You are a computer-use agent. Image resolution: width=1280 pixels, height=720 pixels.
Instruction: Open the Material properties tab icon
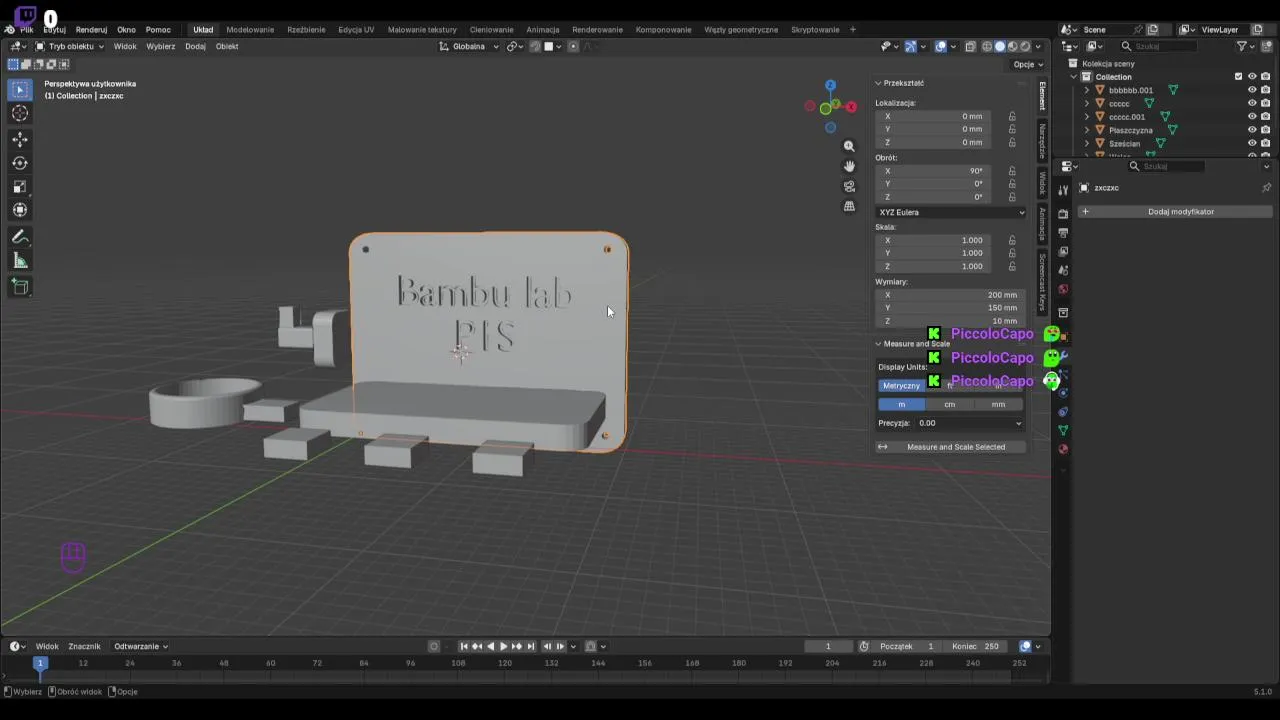[x=1063, y=449]
